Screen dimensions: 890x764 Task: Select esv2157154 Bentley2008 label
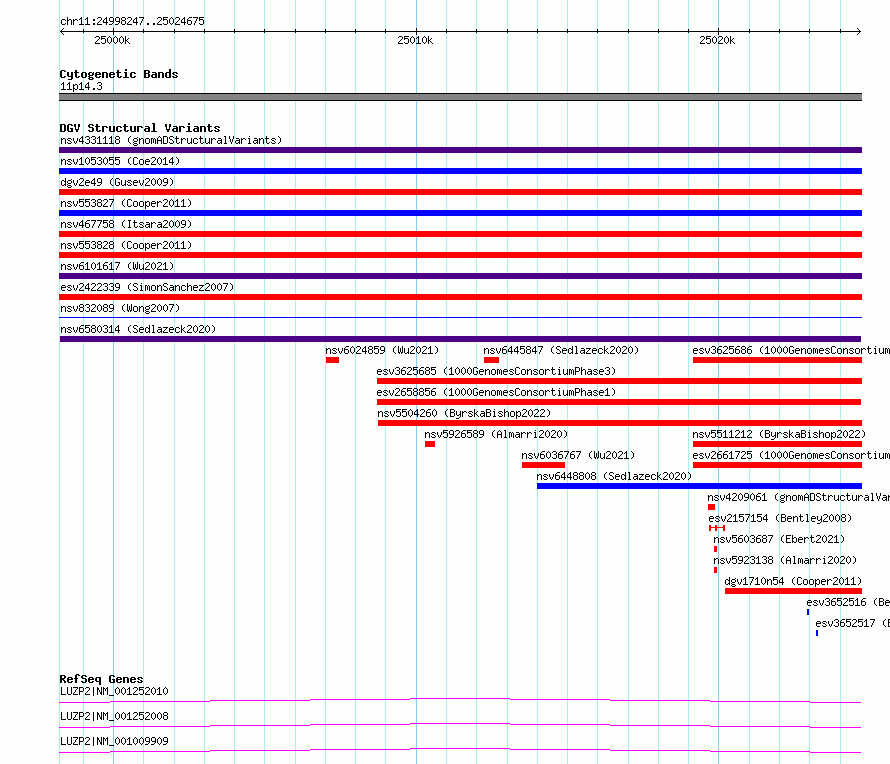pyautogui.click(x=780, y=518)
